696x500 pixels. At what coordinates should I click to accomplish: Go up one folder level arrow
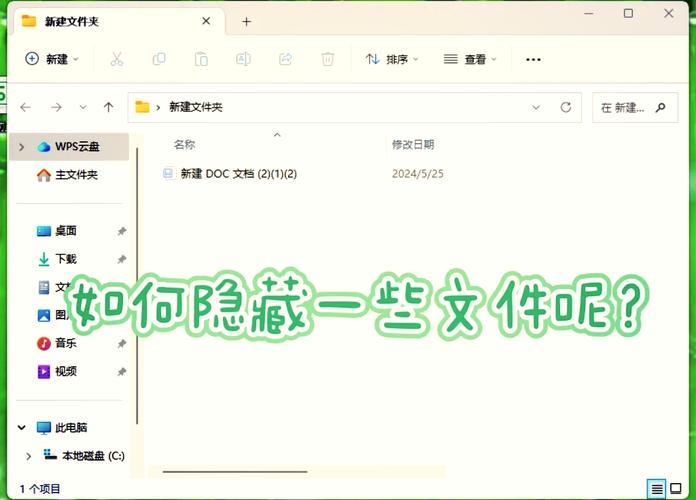click(x=108, y=107)
